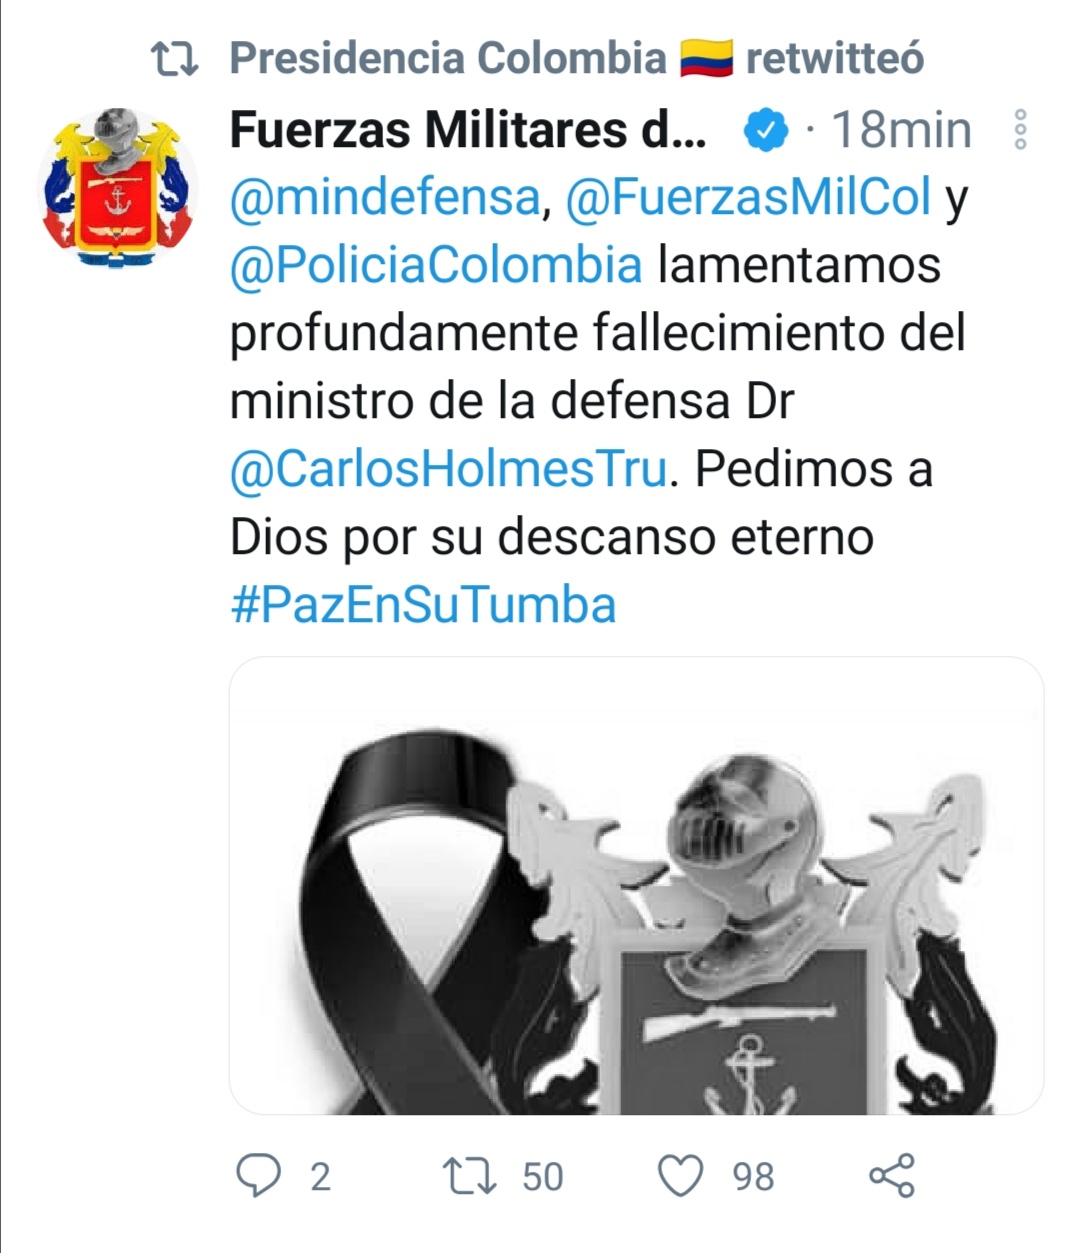Open the Fuerzas Militares profile avatar
This screenshot has height=1253, width=1080.
pyautogui.click(x=118, y=188)
